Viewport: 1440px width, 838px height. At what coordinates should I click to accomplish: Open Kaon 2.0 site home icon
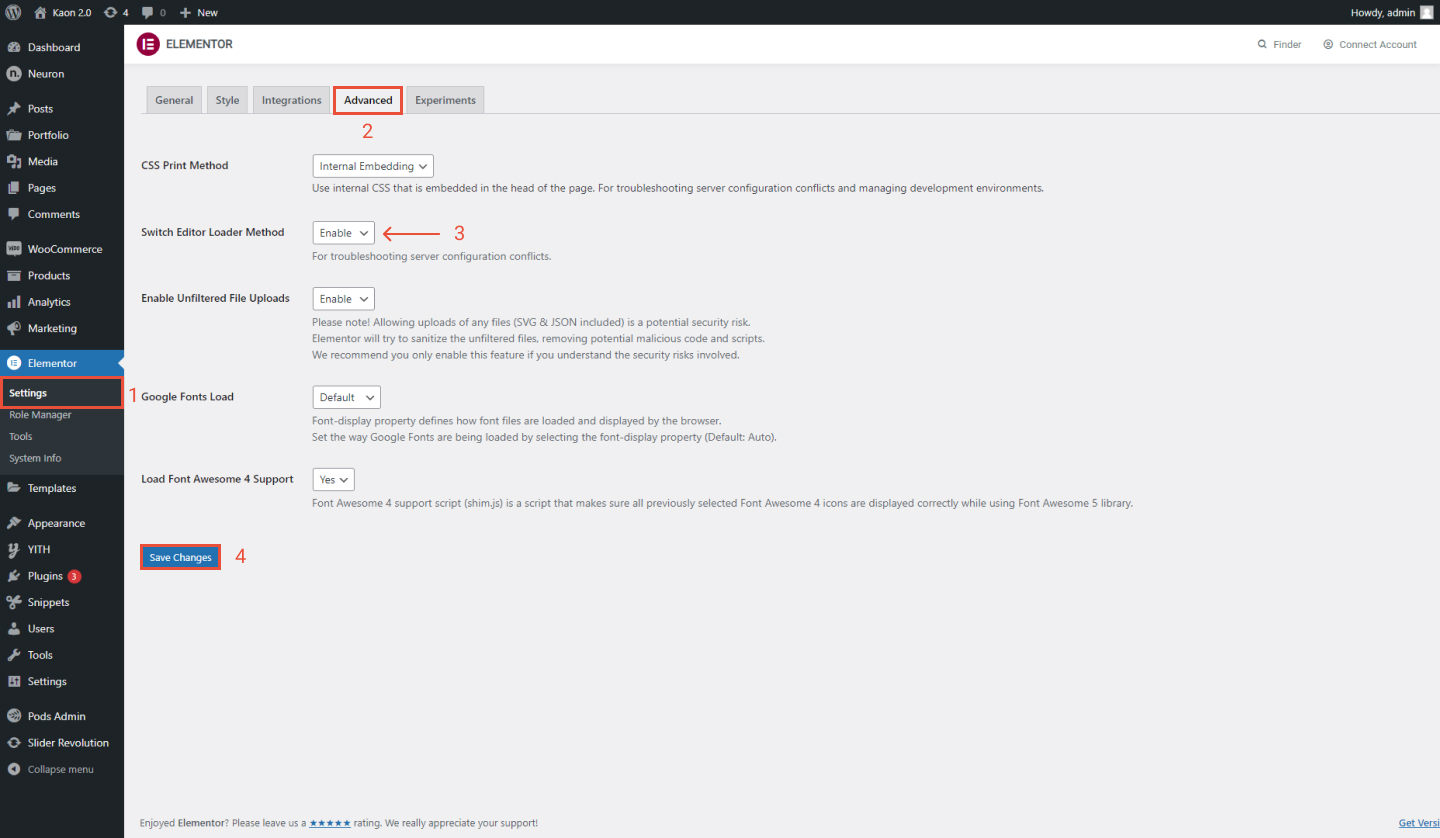[40, 12]
